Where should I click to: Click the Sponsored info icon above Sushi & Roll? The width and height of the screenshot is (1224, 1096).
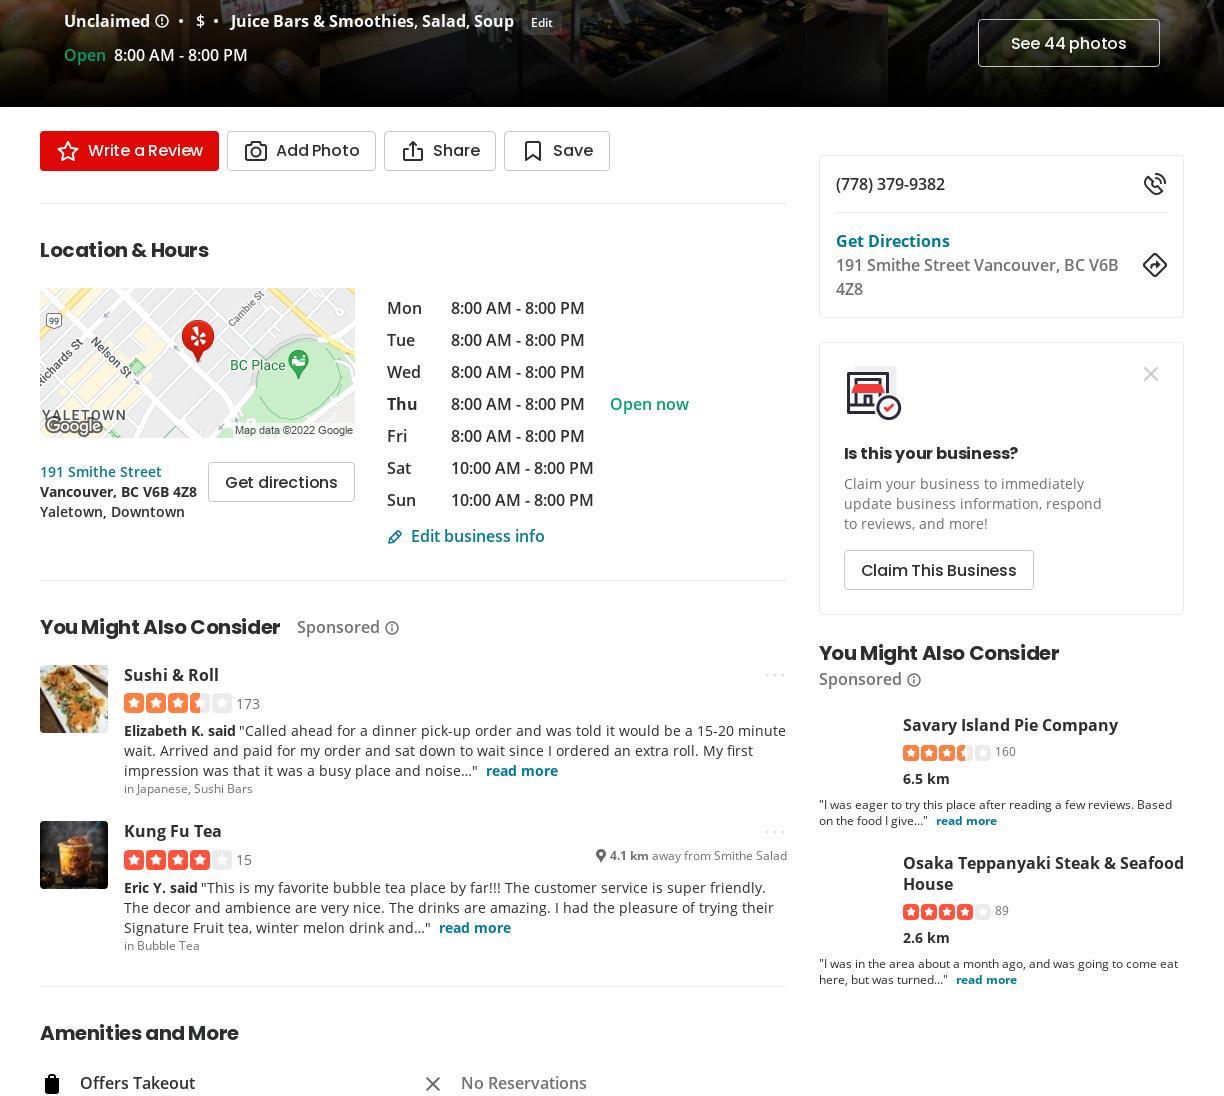coord(392,628)
